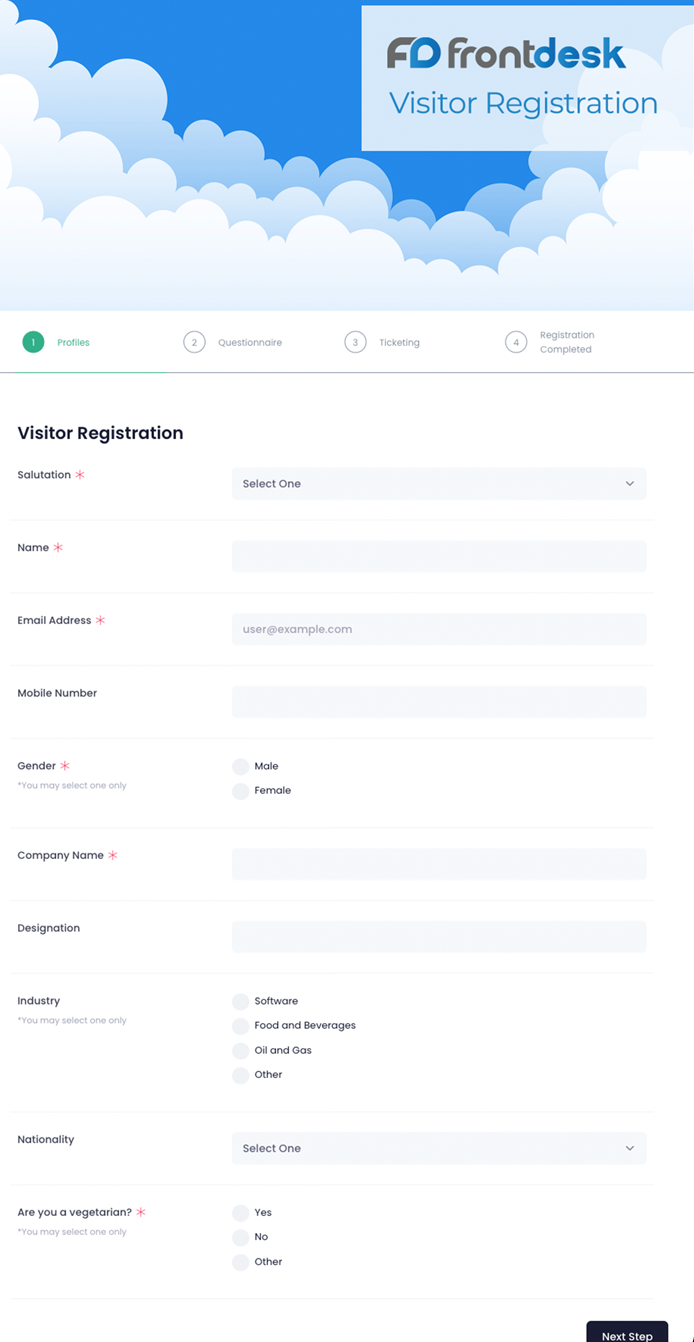Open the Nationality Select One dropdown
Image resolution: width=694 pixels, height=1342 pixels.
pos(439,1148)
